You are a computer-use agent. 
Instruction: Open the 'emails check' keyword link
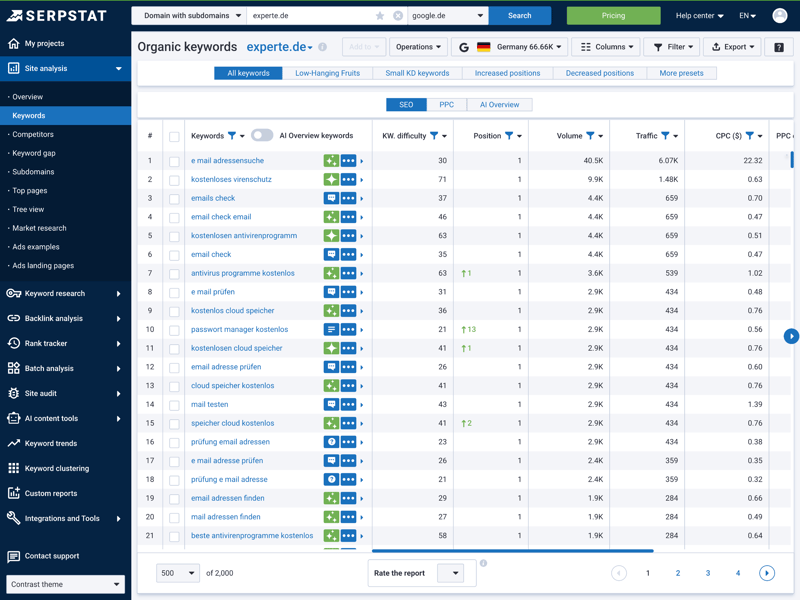point(213,198)
